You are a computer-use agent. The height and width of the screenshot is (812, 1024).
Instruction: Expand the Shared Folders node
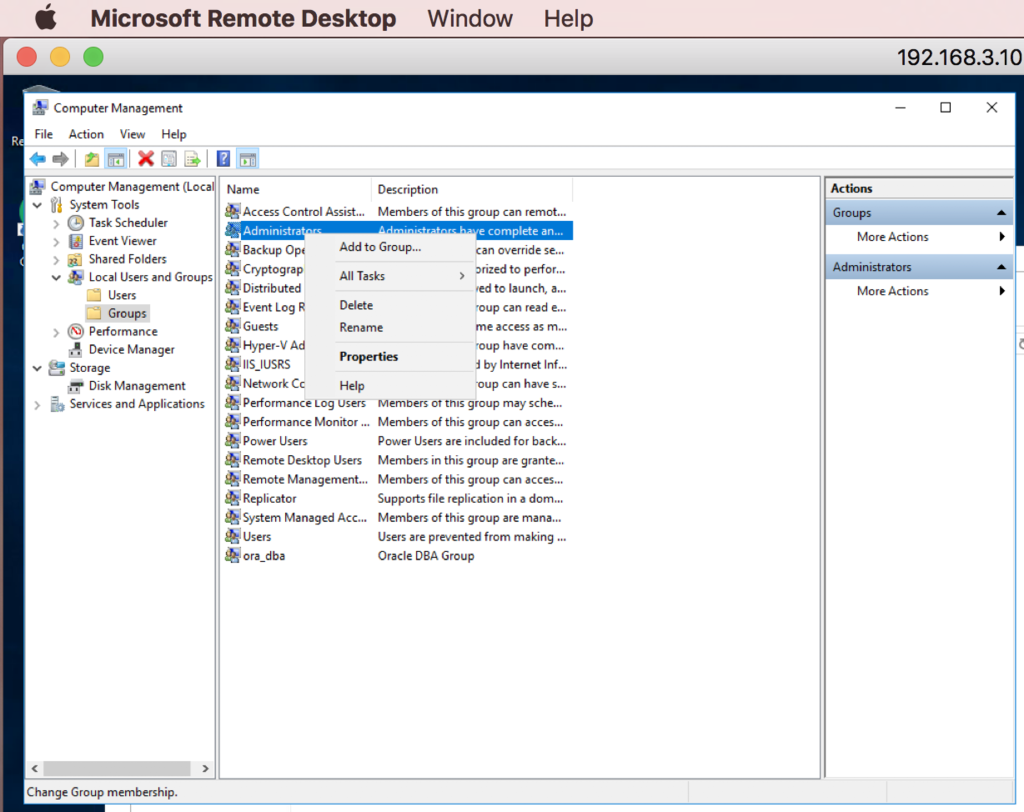[x=56, y=260]
